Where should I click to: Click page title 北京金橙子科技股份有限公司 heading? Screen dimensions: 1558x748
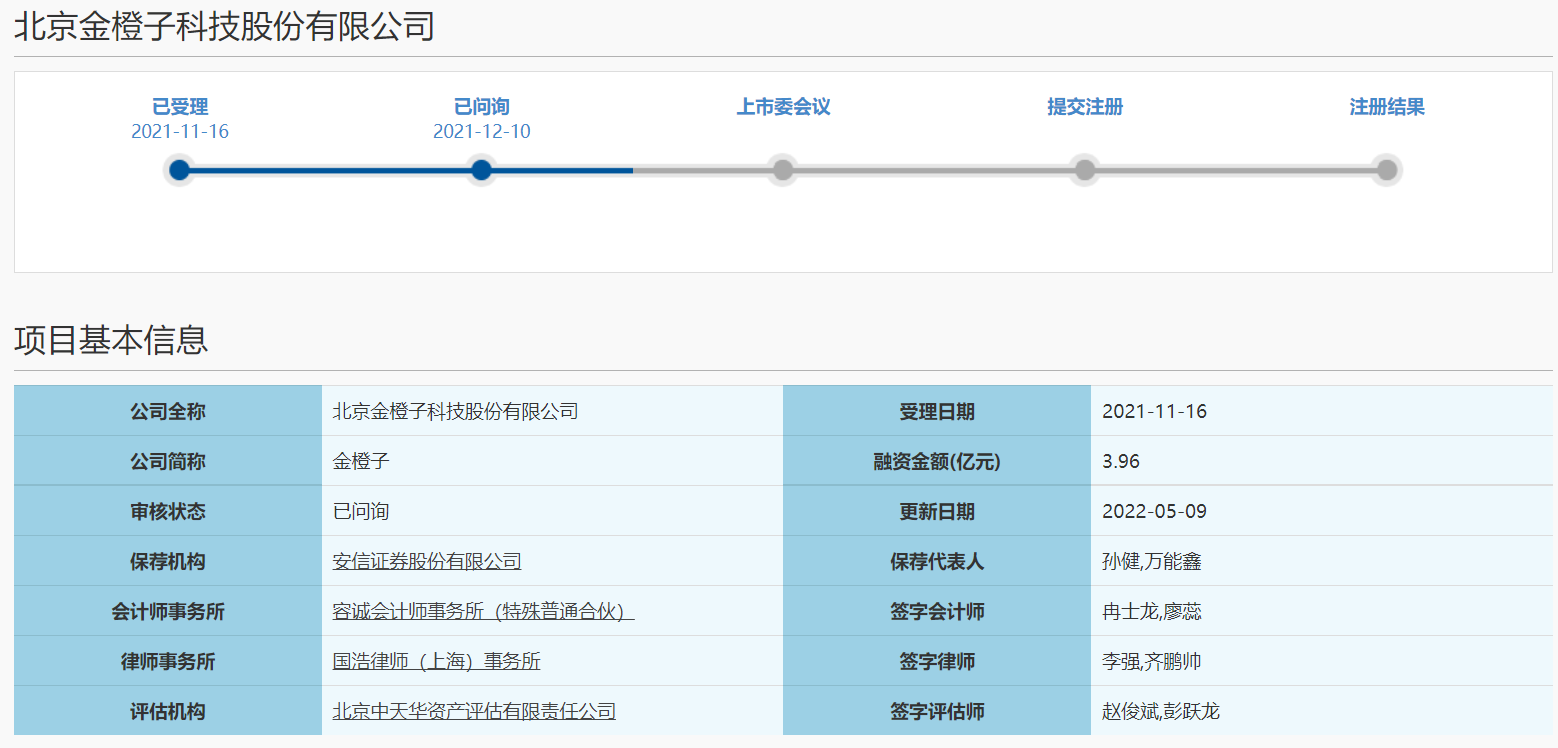pyautogui.click(x=224, y=26)
